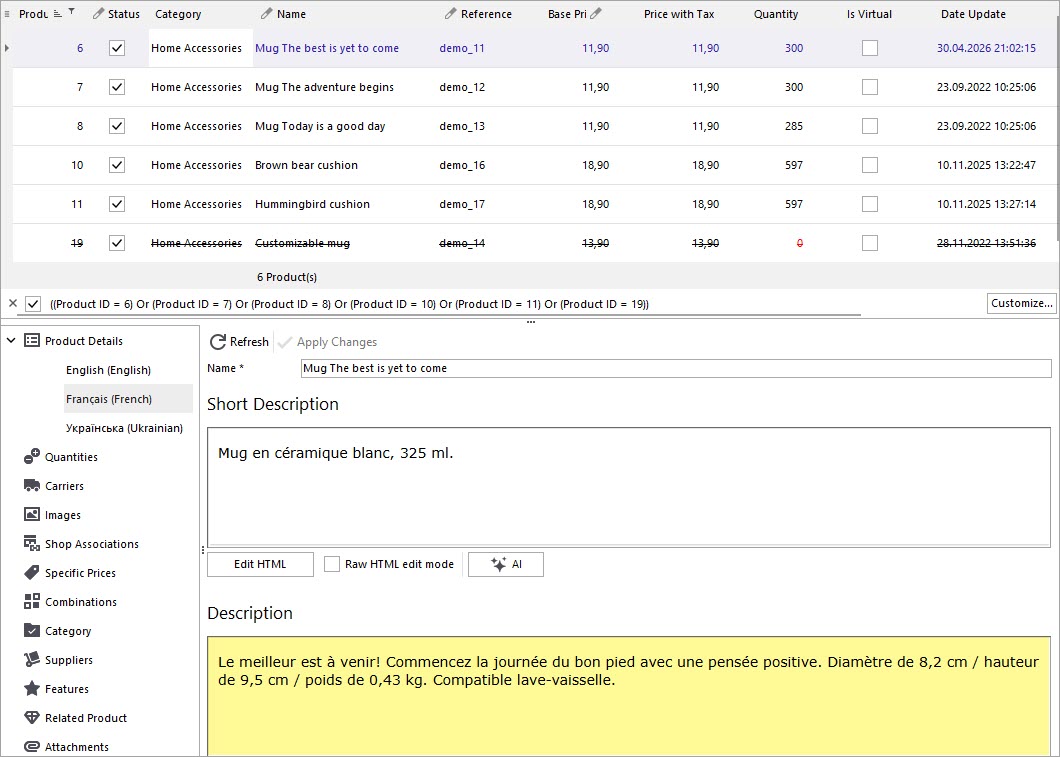The height and width of the screenshot is (757, 1060).
Task: Click the pencil icon in Base Price header
Action: coord(596,14)
